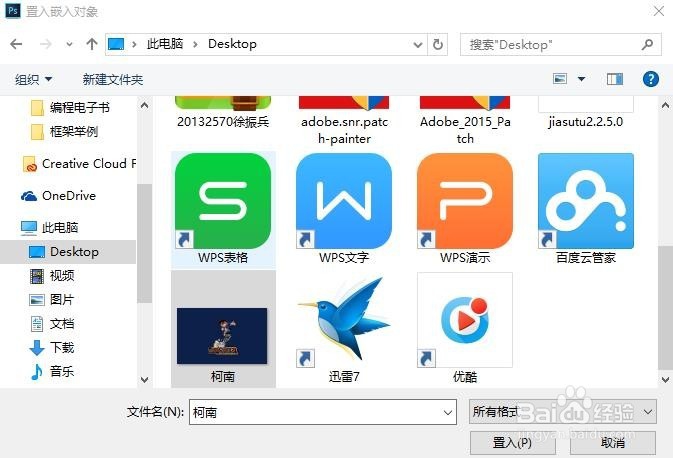This screenshot has height=458, width=673.
Task: Open recent locations dropdown arrow
Action: tap(69, 44)
